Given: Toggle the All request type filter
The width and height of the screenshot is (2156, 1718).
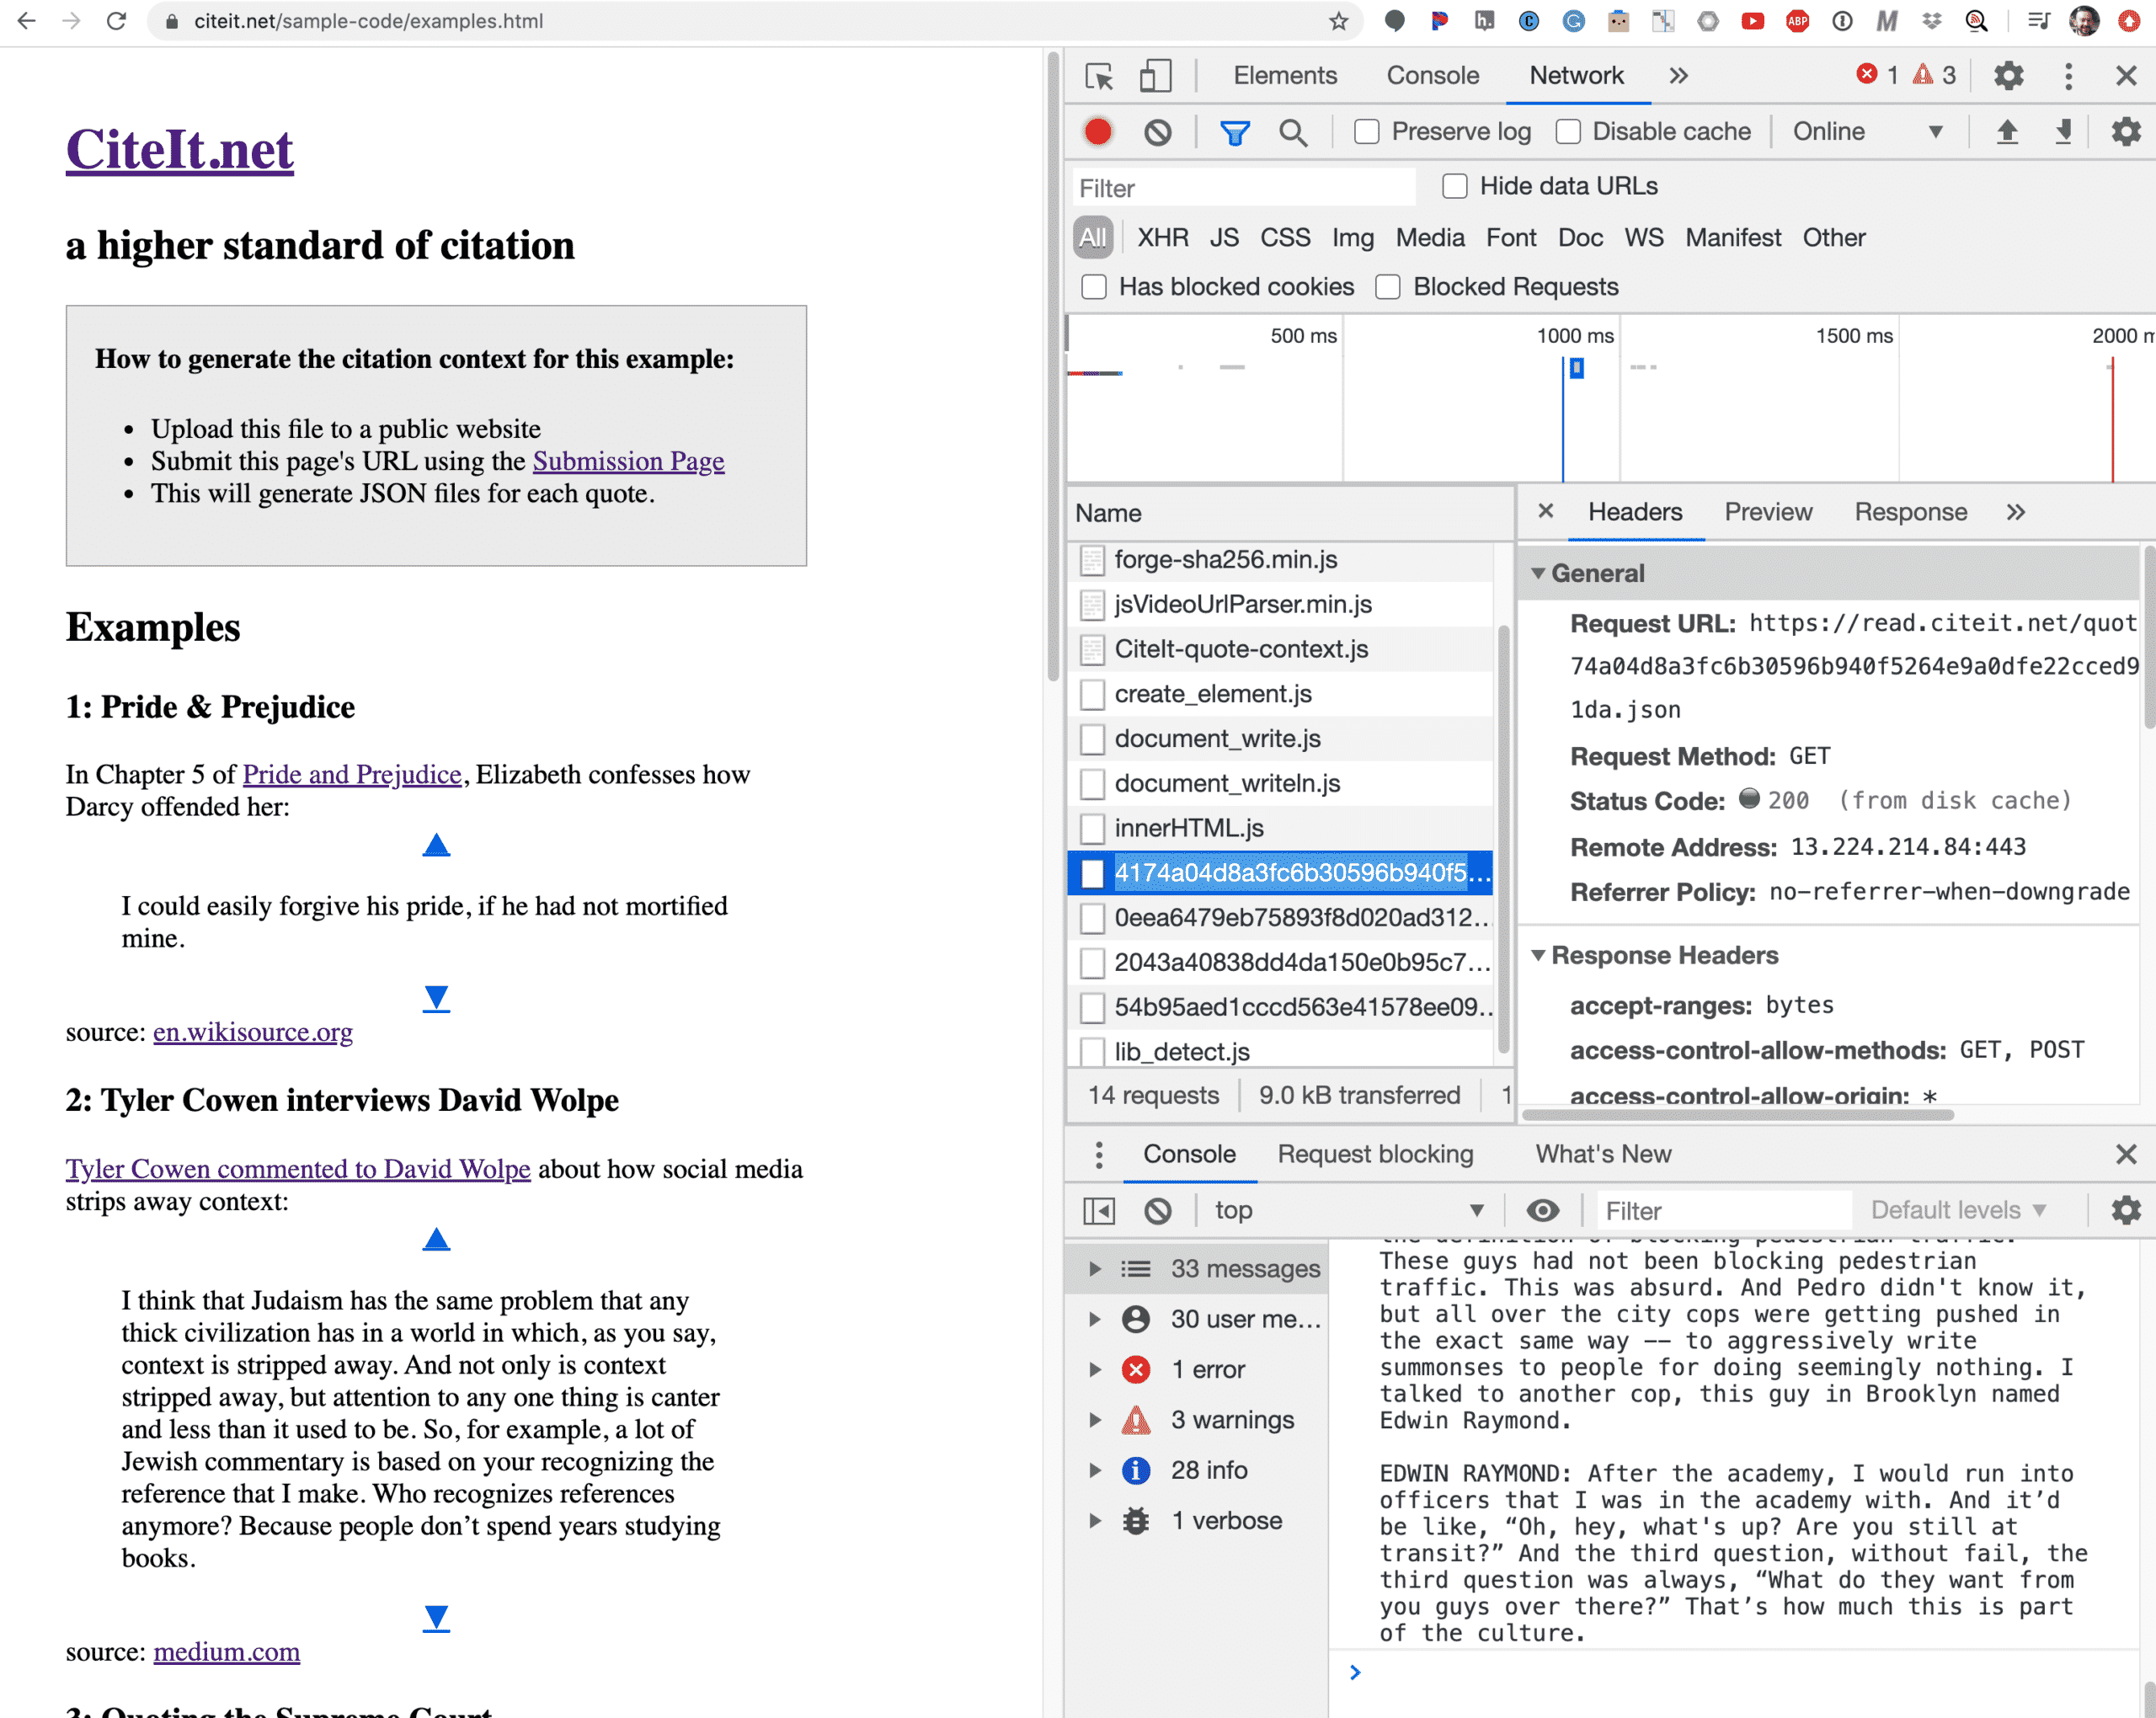Looking at the screenshot, I should pos(1093,238).
